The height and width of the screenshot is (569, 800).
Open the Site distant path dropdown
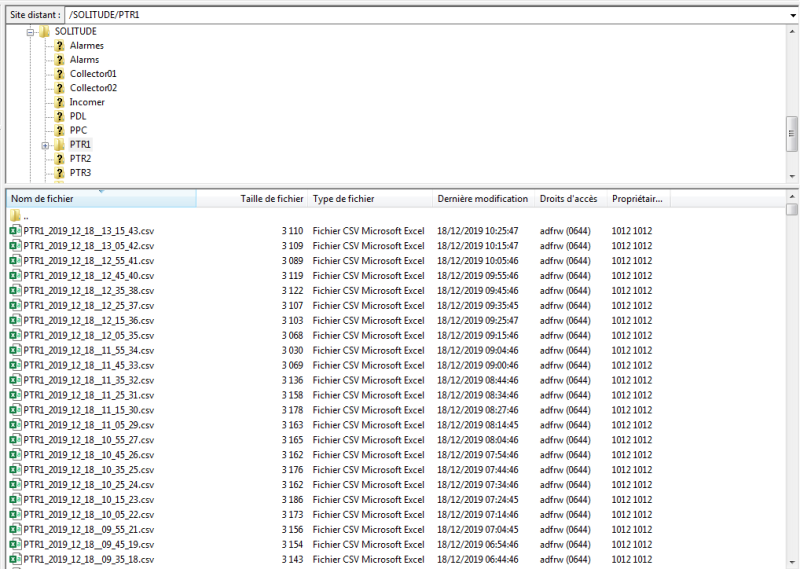(791, 16)
